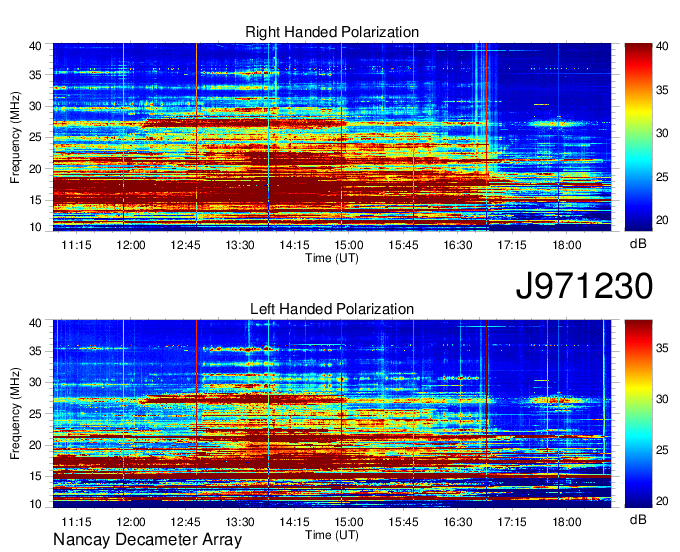The width and height of the screenshot is (680, 552).
Task: Click the lower color bar beside Left Handed plot
Action: [x=638, y=414]
